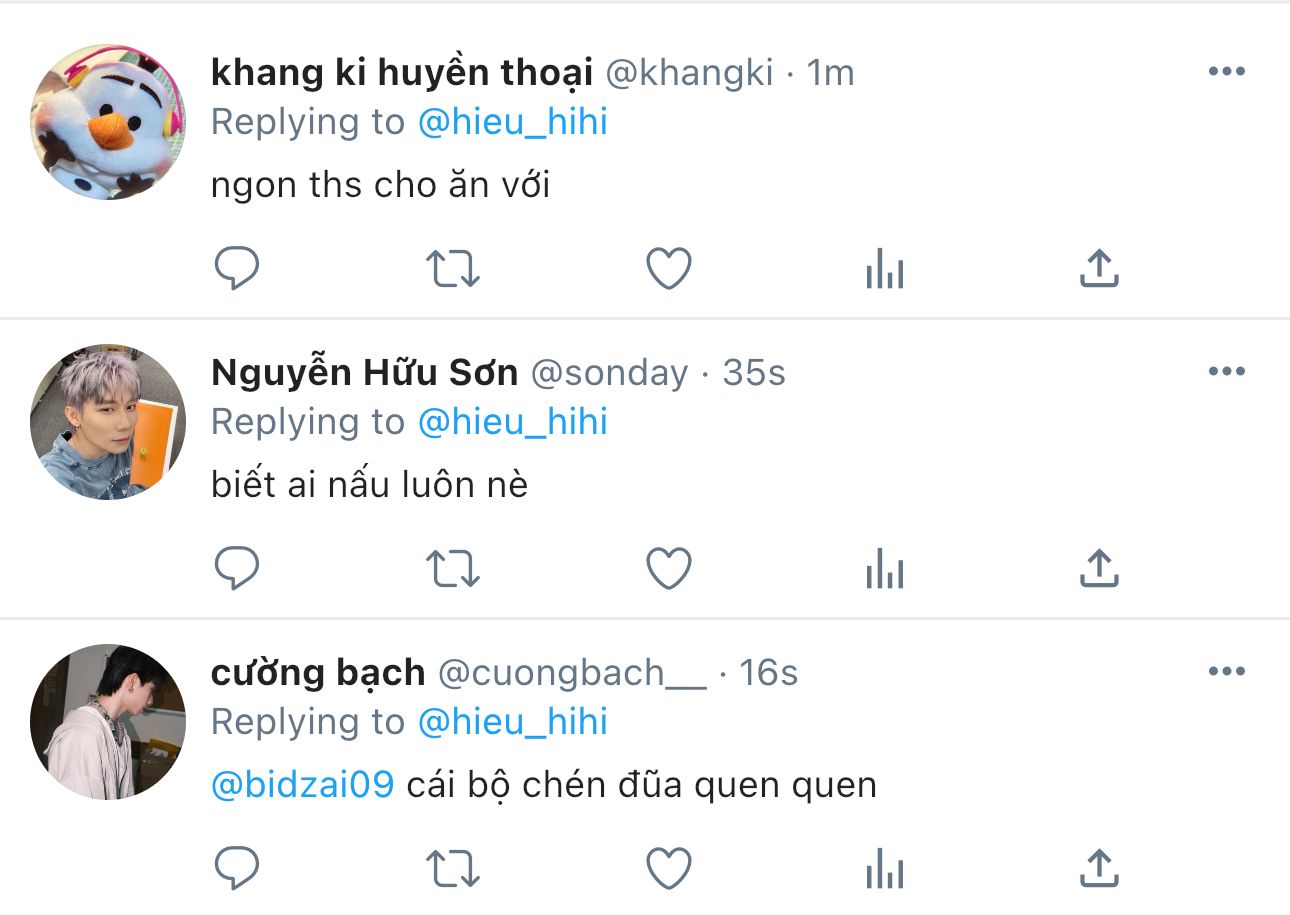Viewport: 1290px width, 915px height.
Task: Open more options on khang ki's tweet
Action: [x=1226, y=72]
